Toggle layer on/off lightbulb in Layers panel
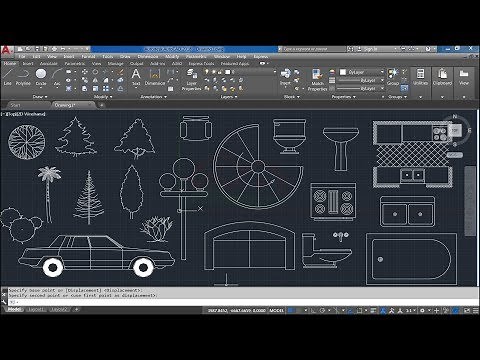Screen dimensions: 480x360 207,72
